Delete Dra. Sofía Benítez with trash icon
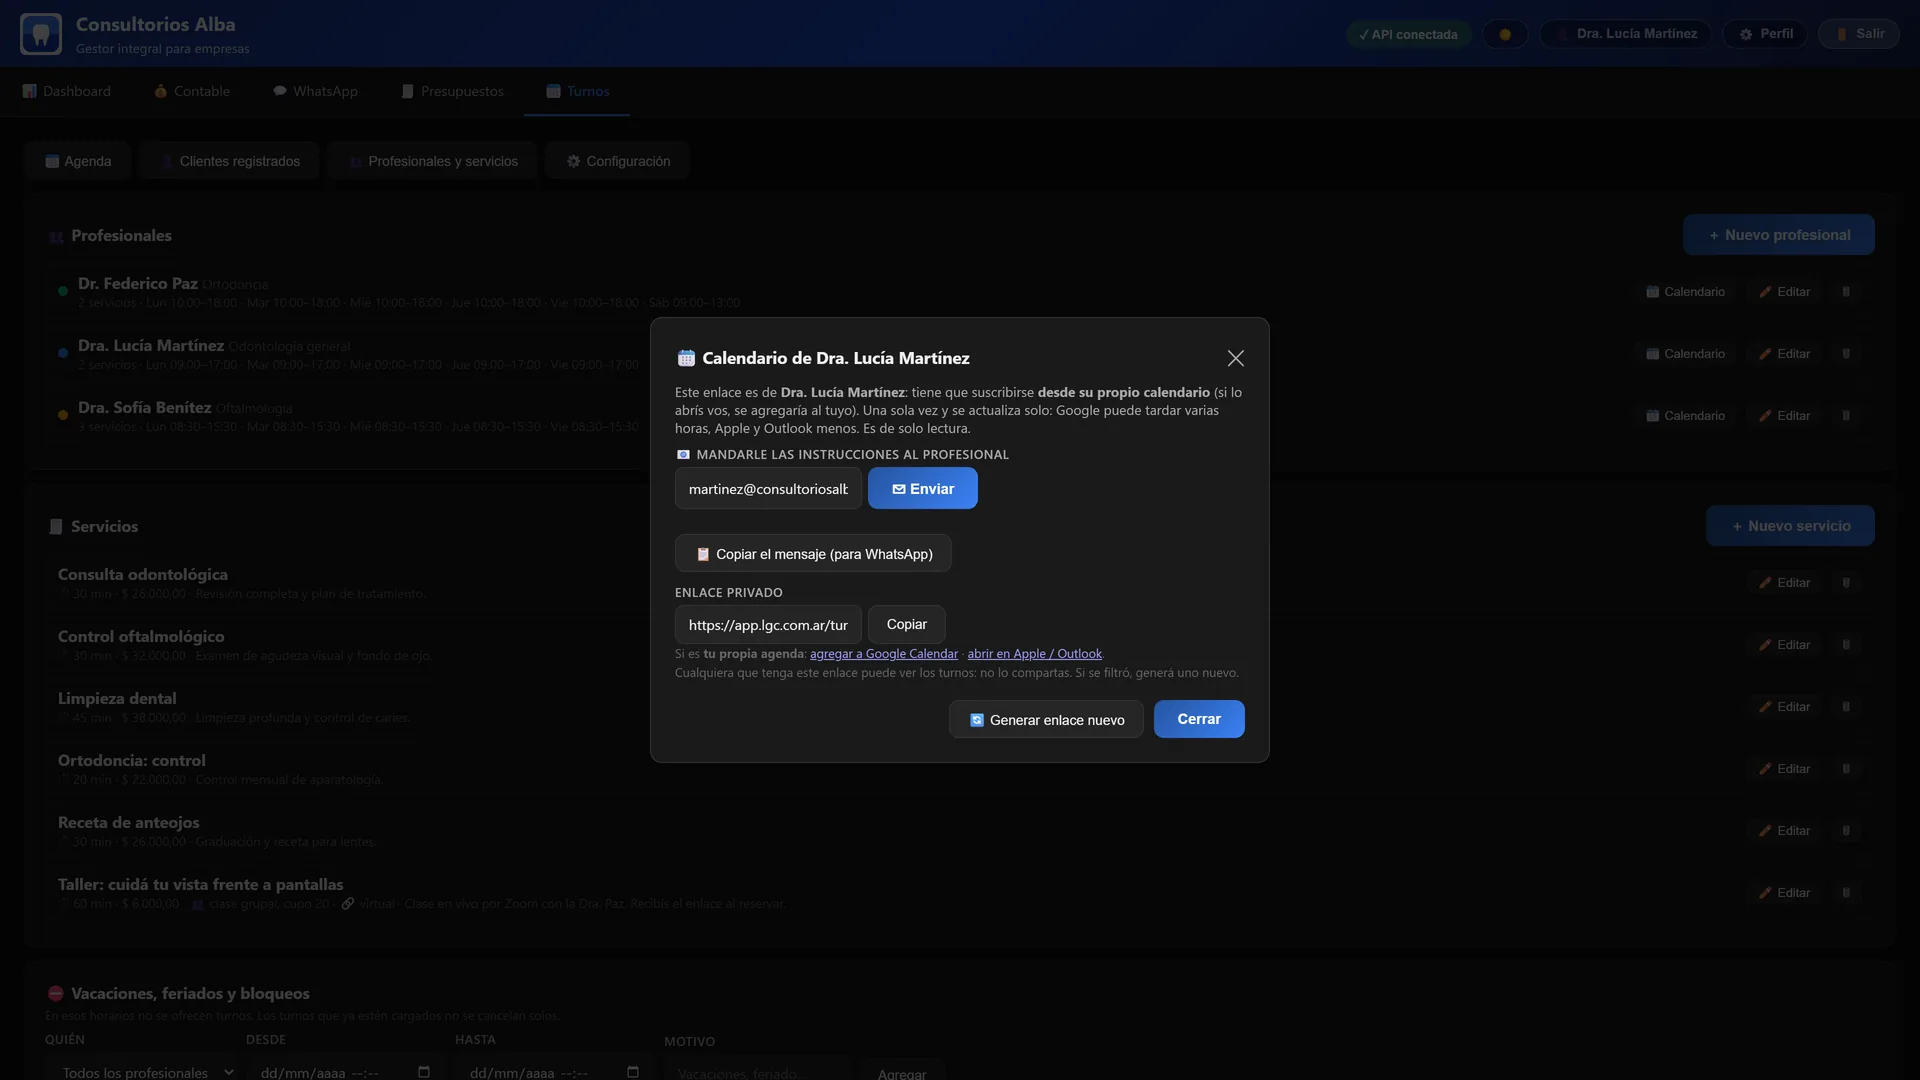Image resolution: width=1920 pixels, height=1080 pixels. point(1846,416)
